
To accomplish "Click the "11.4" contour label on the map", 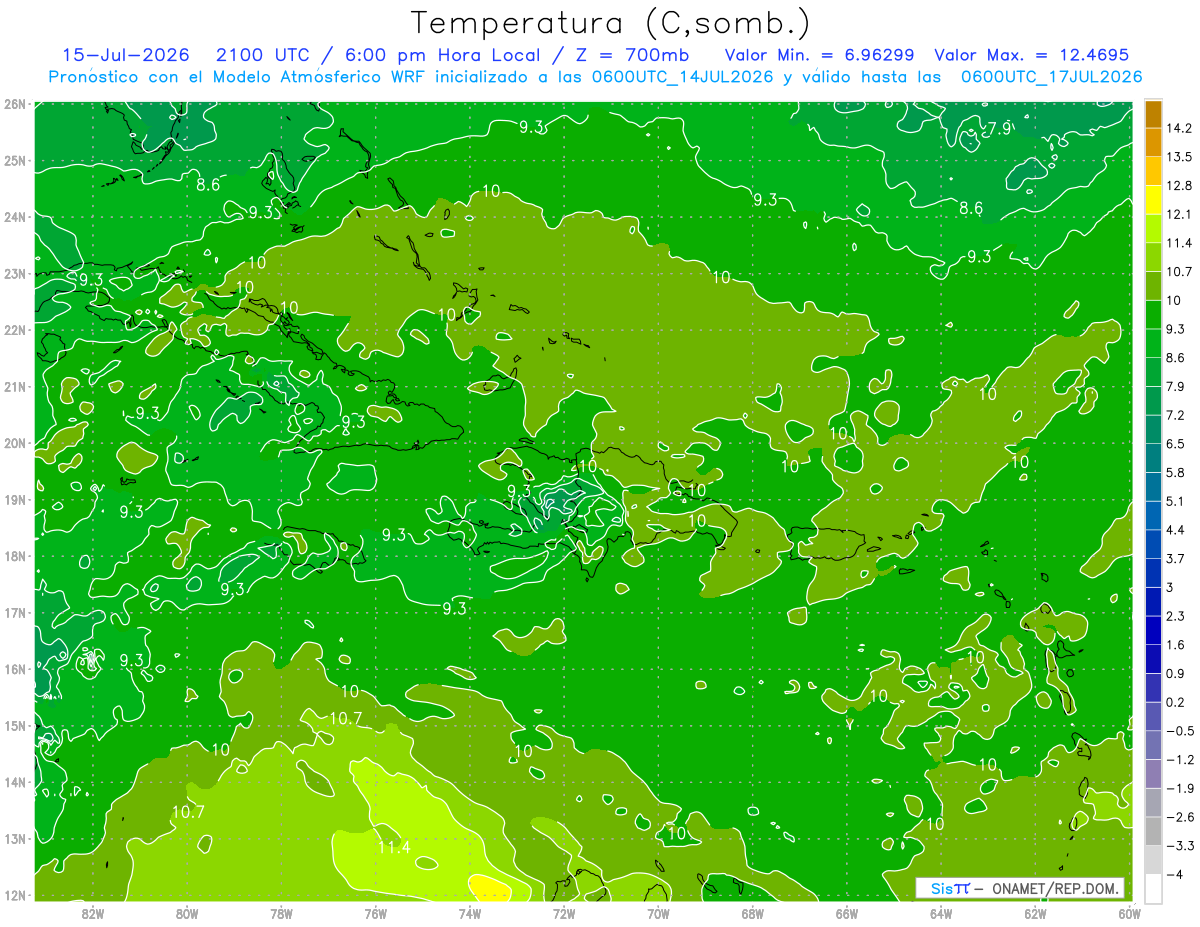I will coord(394,847).
